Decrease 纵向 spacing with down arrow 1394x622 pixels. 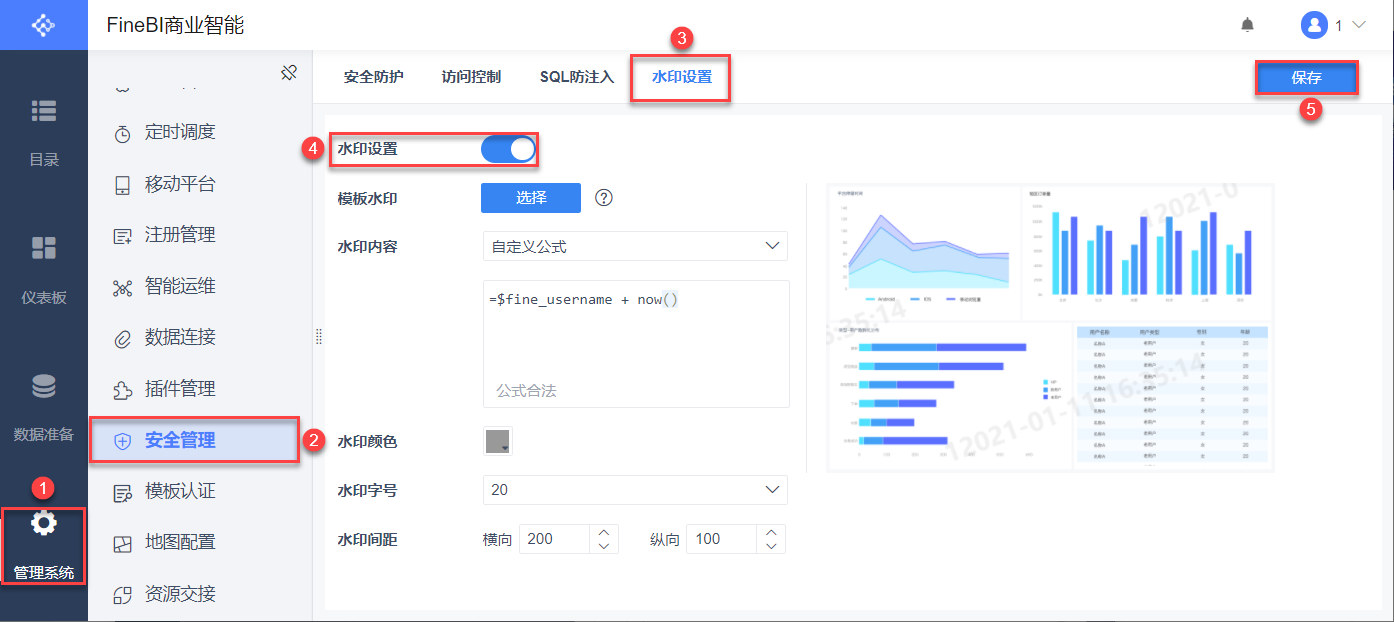(x=771, y=546)
